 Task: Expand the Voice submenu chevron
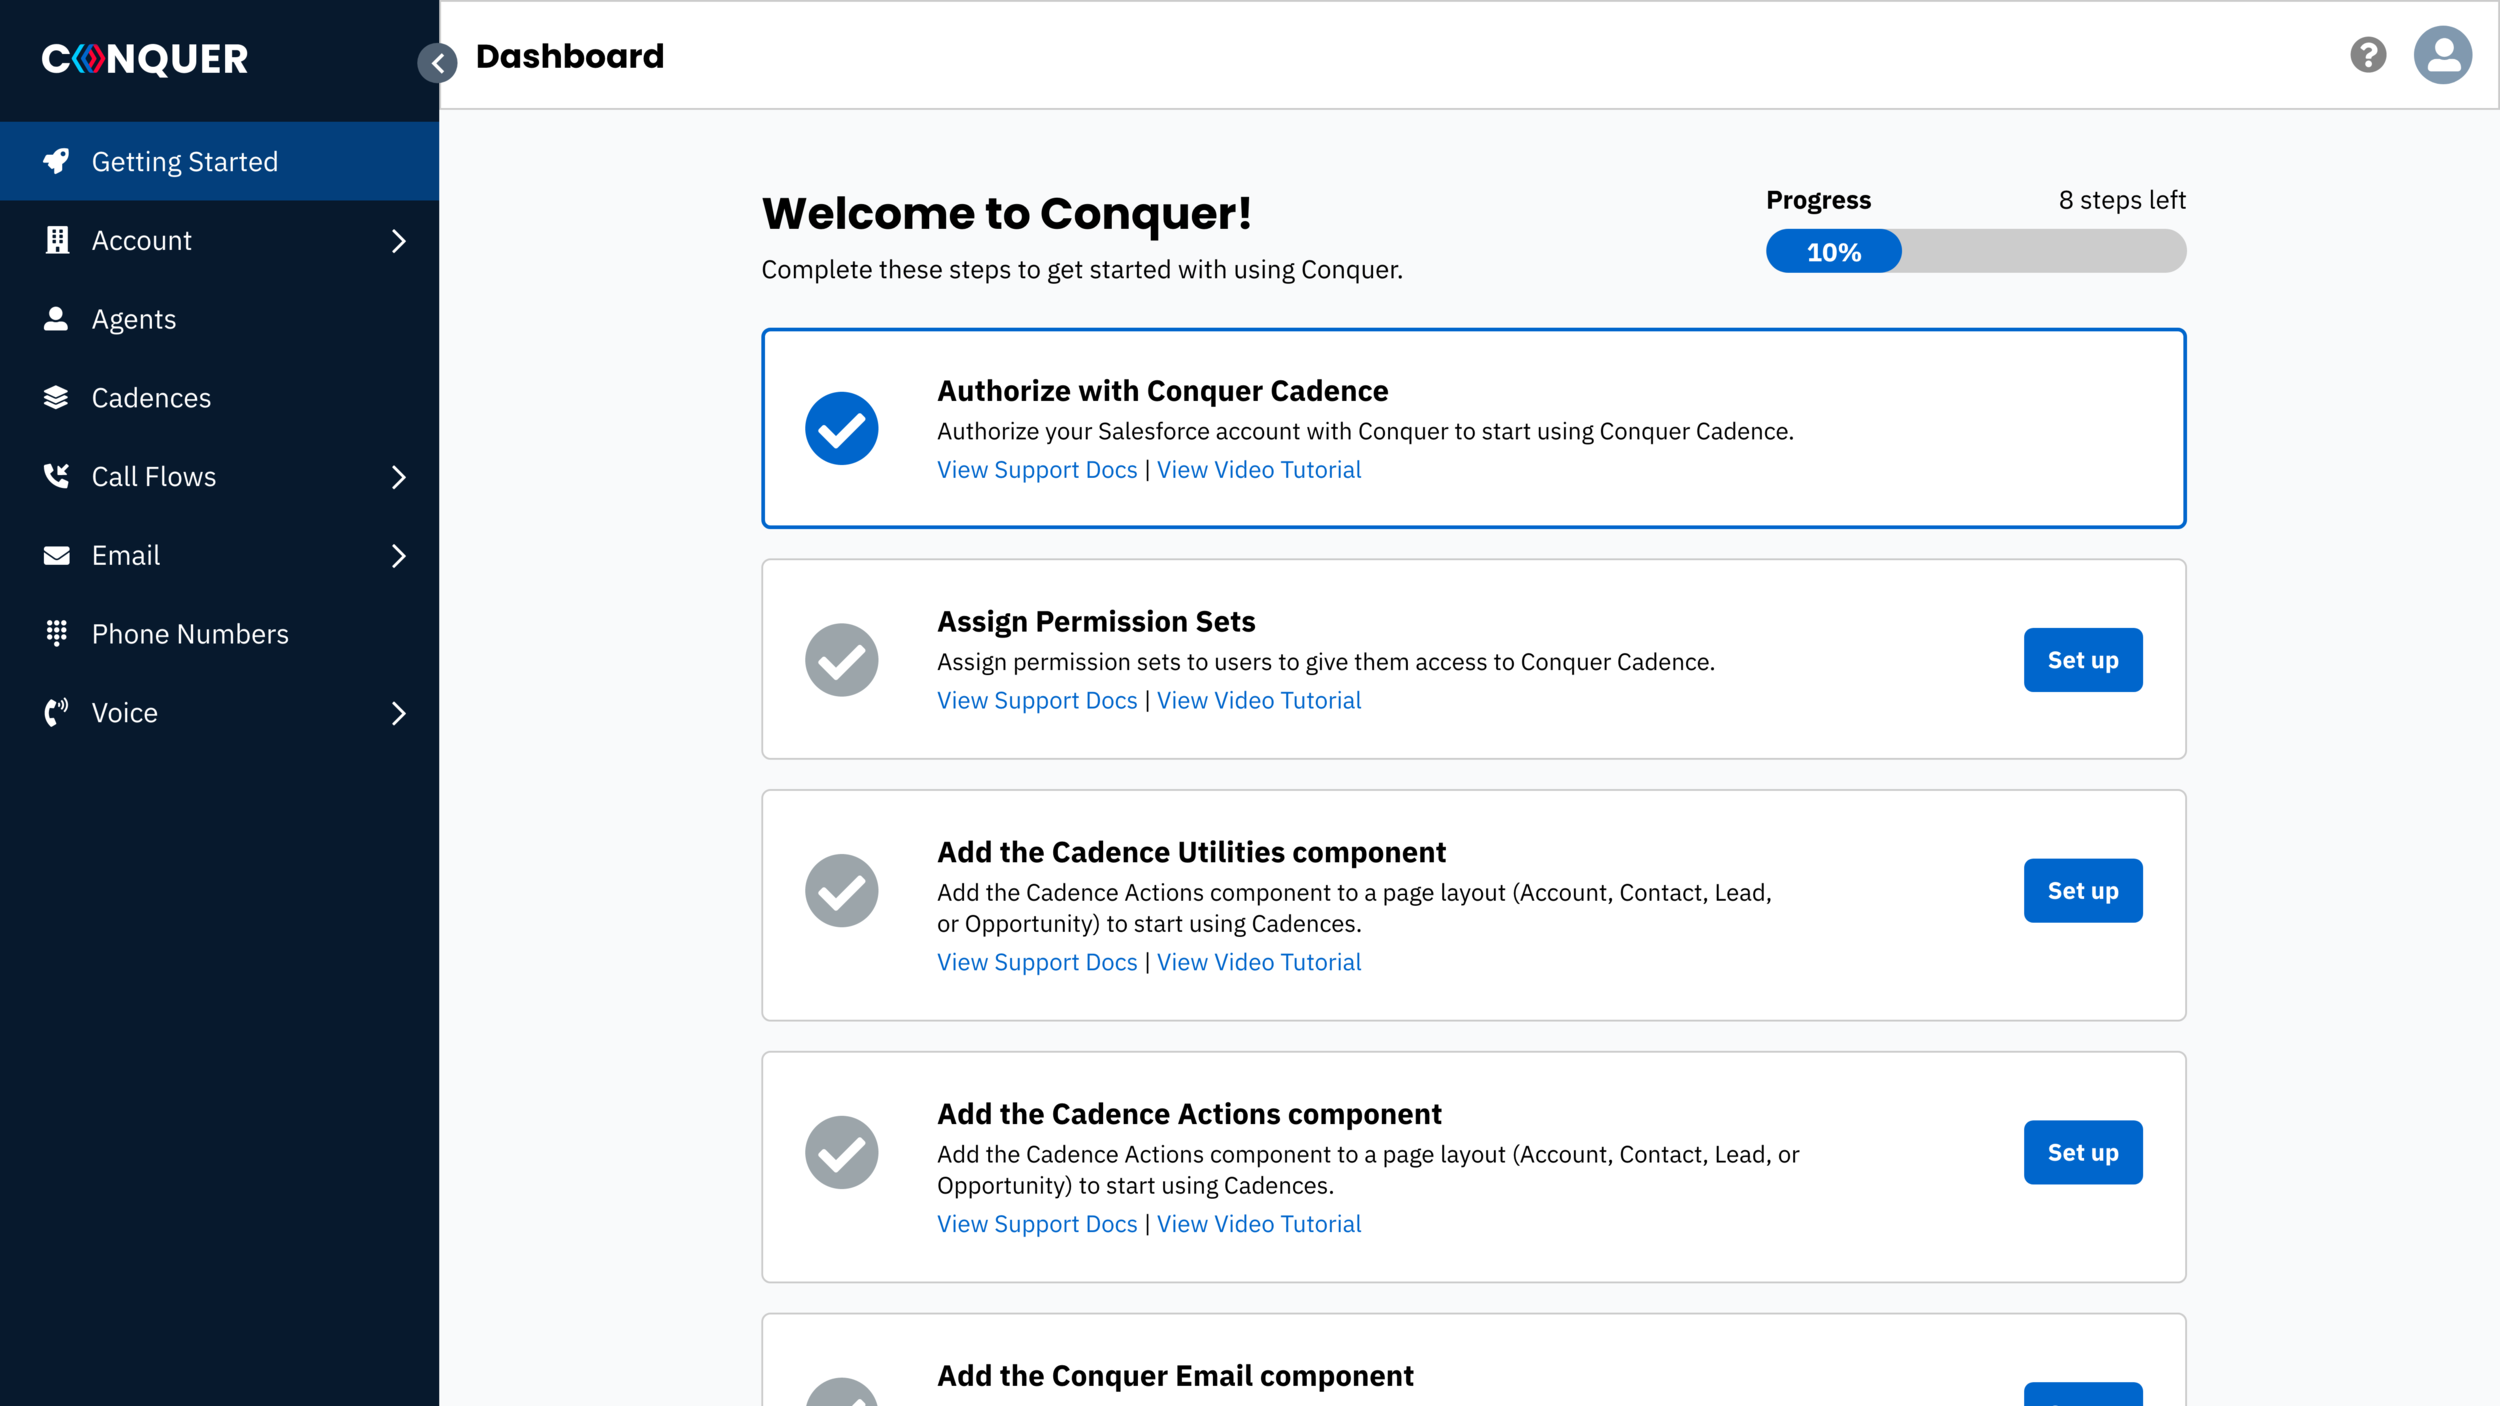(398, 713)
